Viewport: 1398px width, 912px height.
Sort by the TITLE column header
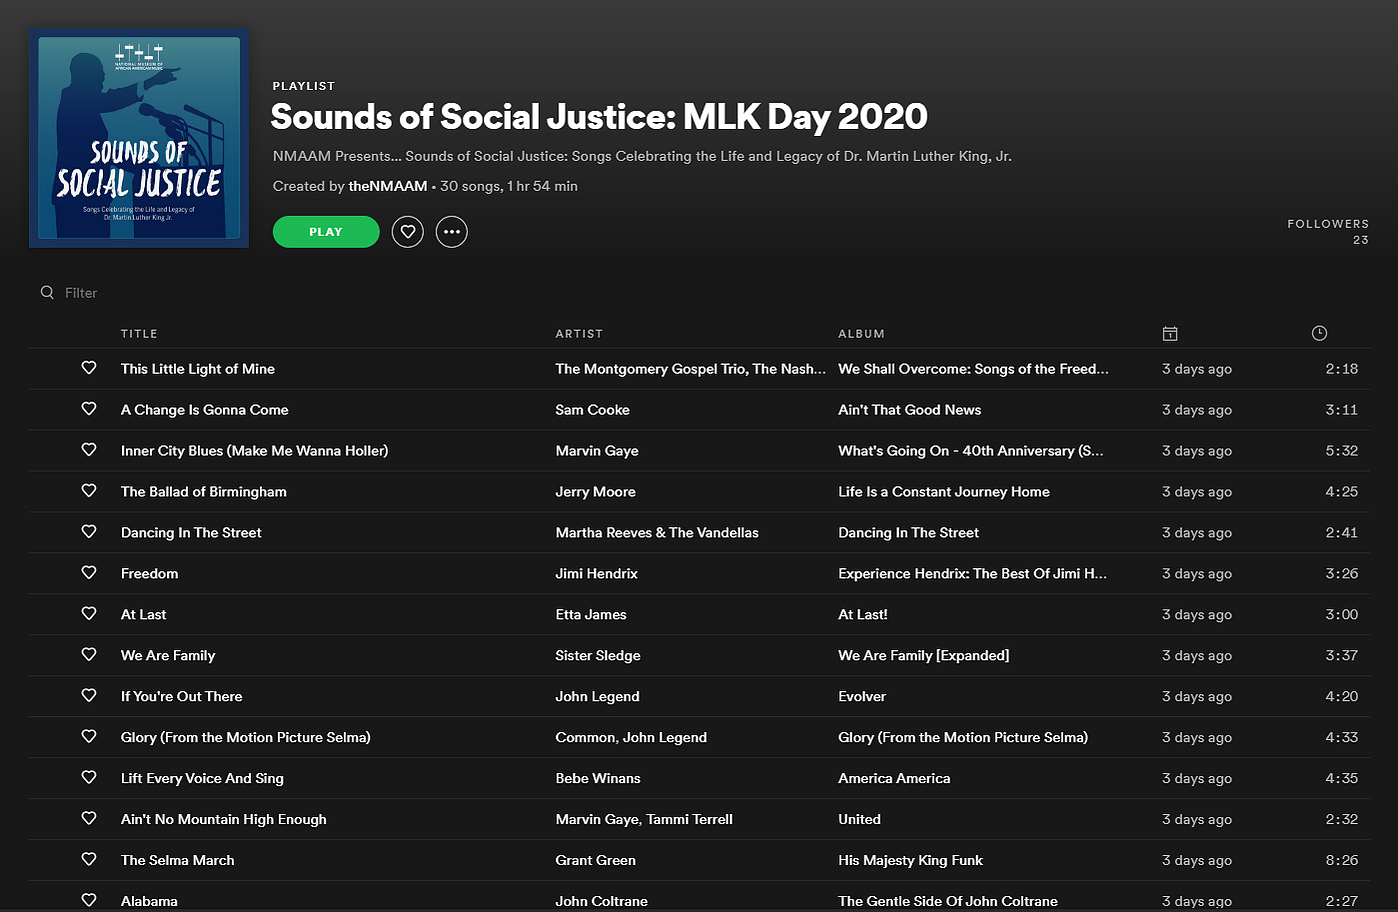[x=139, y=334]
